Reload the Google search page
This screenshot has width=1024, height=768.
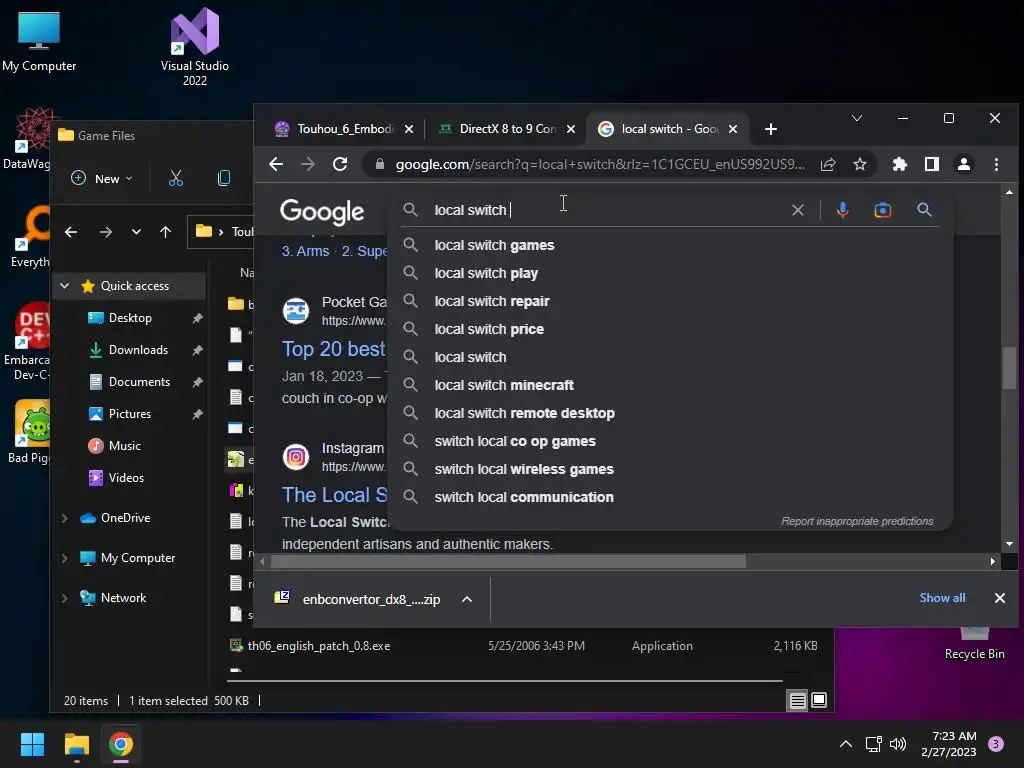pyautogui.click(x=340, y=165)
